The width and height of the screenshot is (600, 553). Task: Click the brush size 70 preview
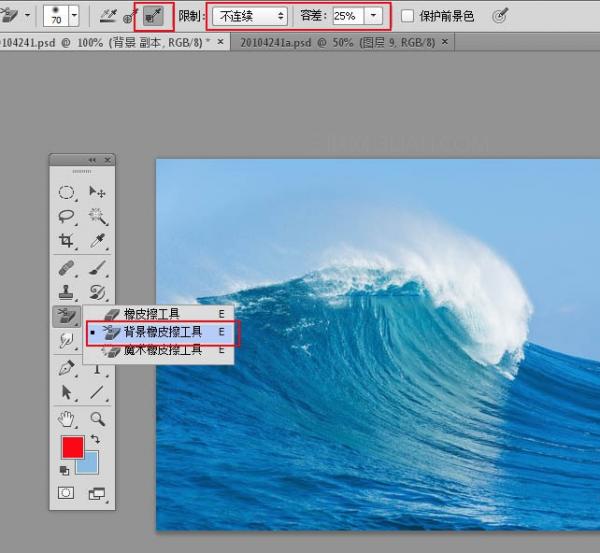click(56, 16)
